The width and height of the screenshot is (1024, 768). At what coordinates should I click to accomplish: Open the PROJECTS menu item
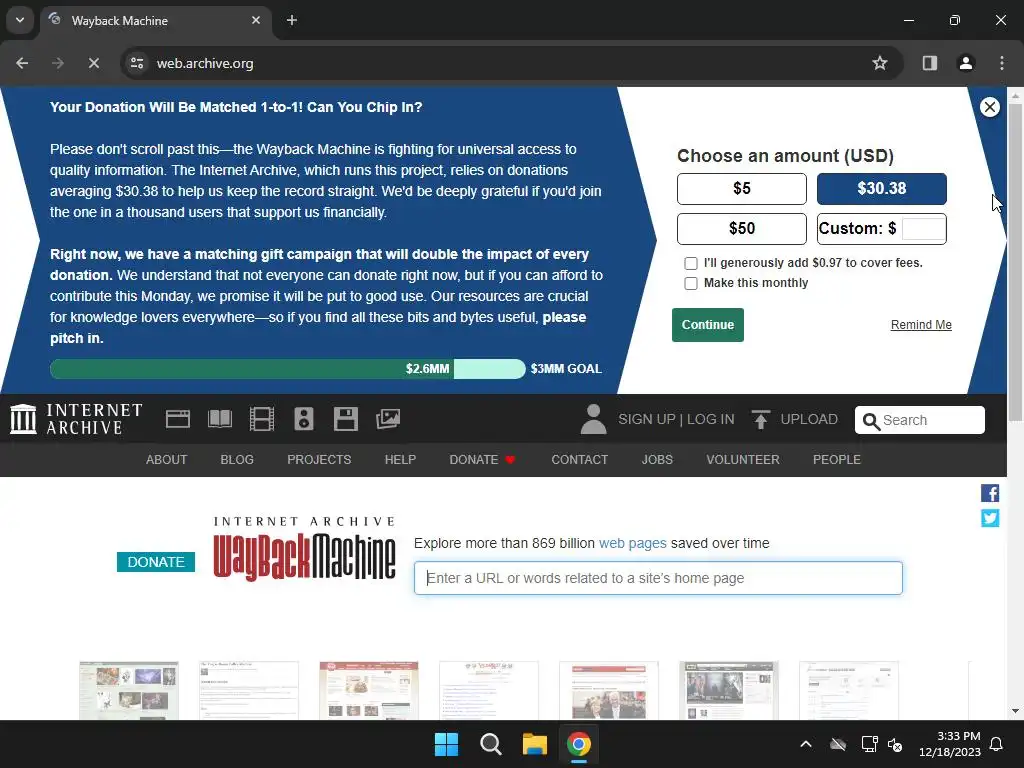pos(319,460)
